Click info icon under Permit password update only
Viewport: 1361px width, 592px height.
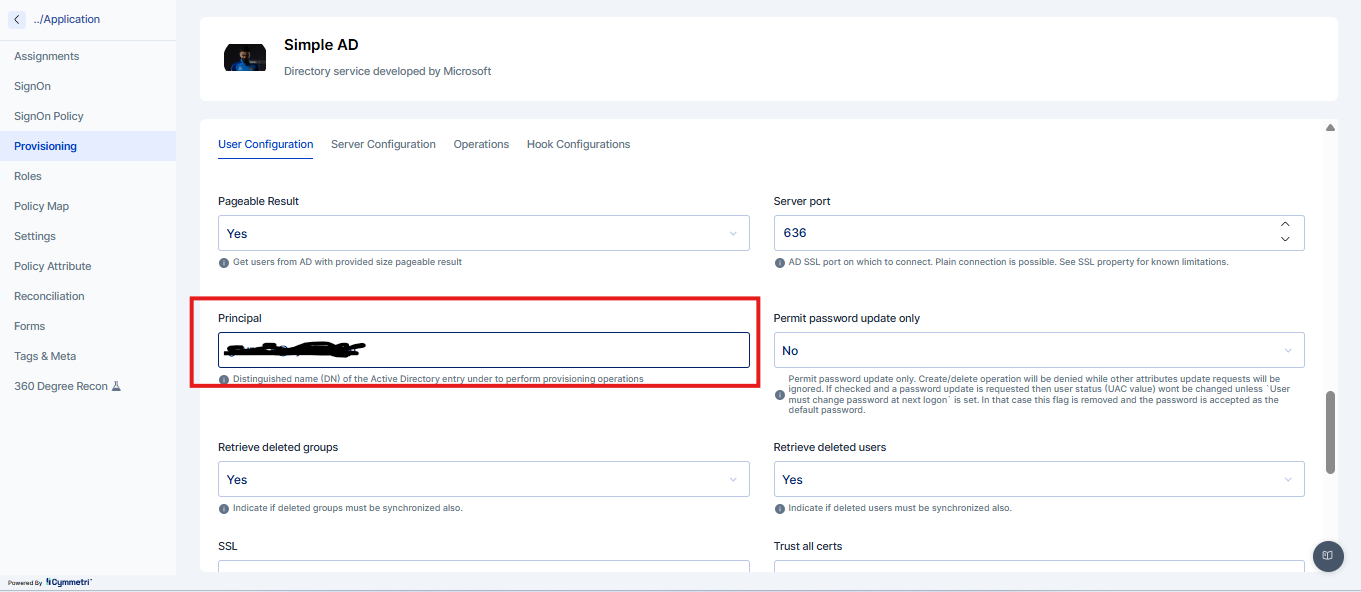(x=779, y=394)
